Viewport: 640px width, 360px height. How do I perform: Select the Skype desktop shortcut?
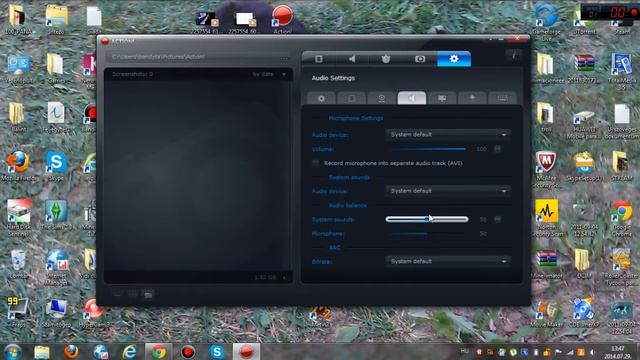coord(56,167)
